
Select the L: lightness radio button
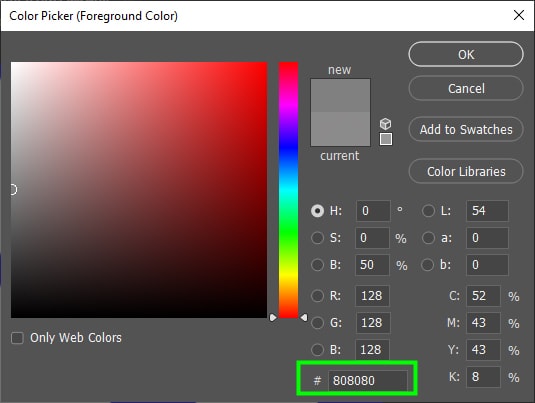(428, 211)
